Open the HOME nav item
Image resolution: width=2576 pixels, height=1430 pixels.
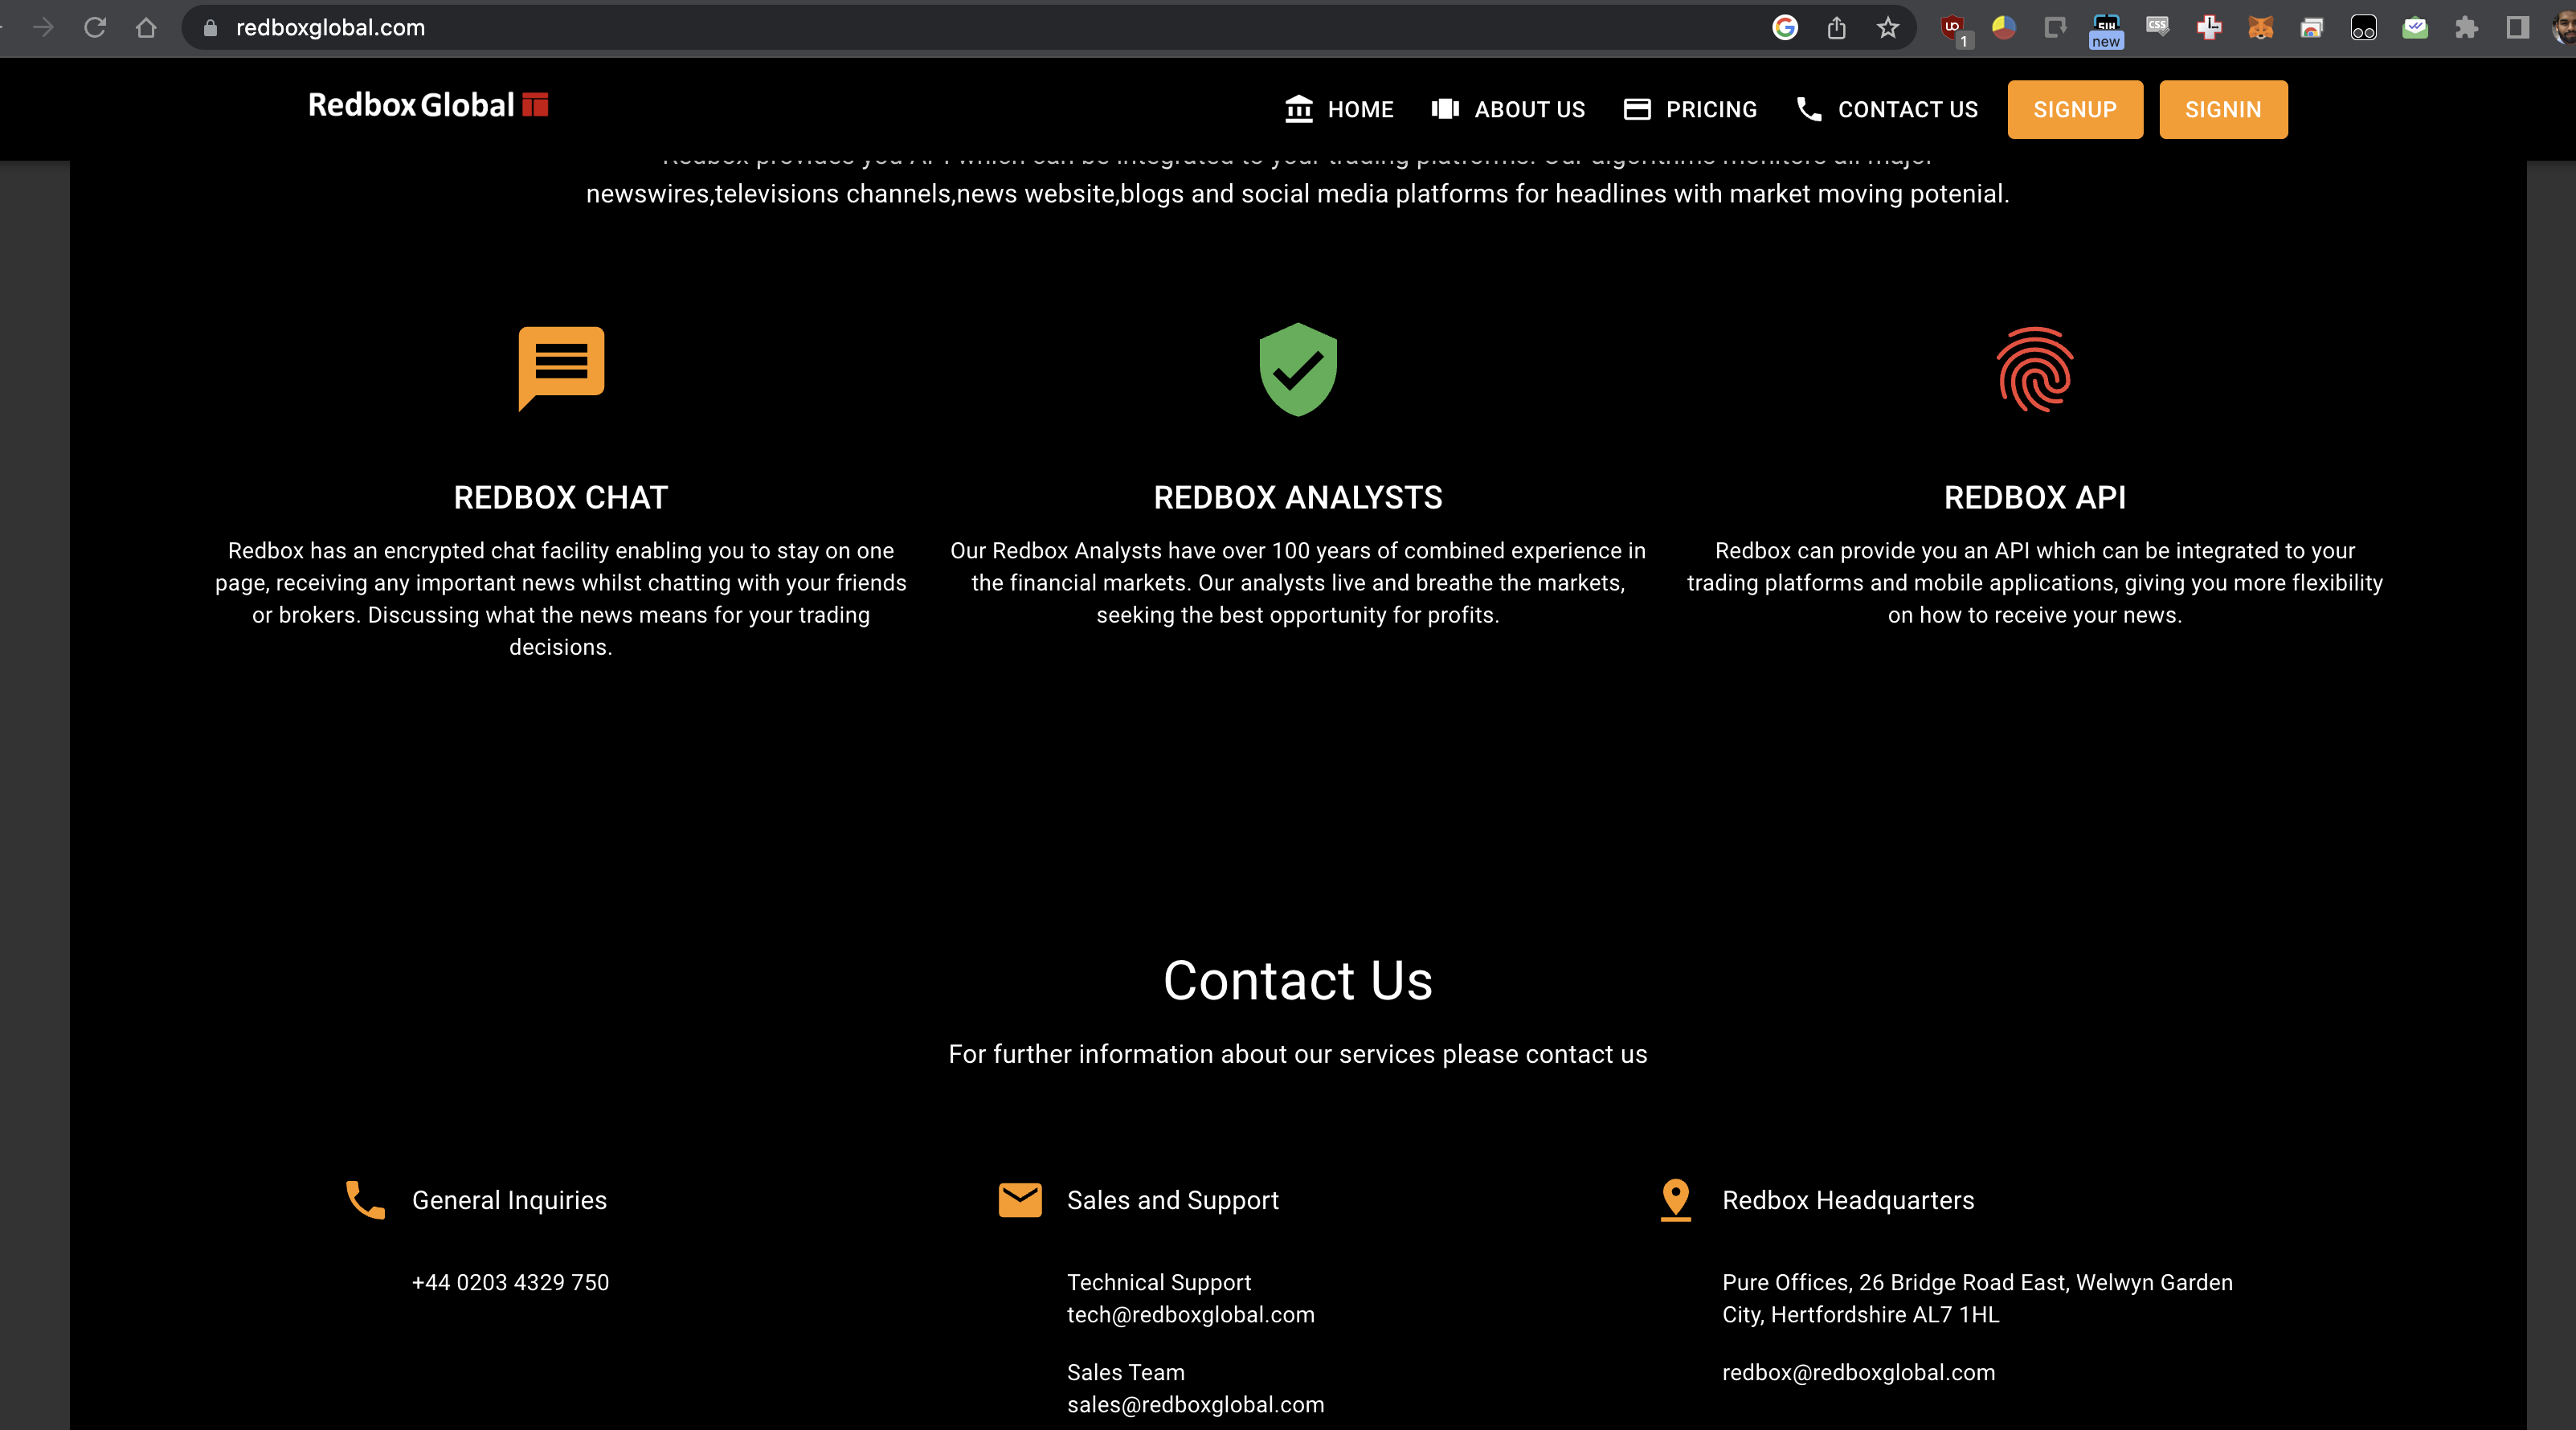tap(1339, 109)
